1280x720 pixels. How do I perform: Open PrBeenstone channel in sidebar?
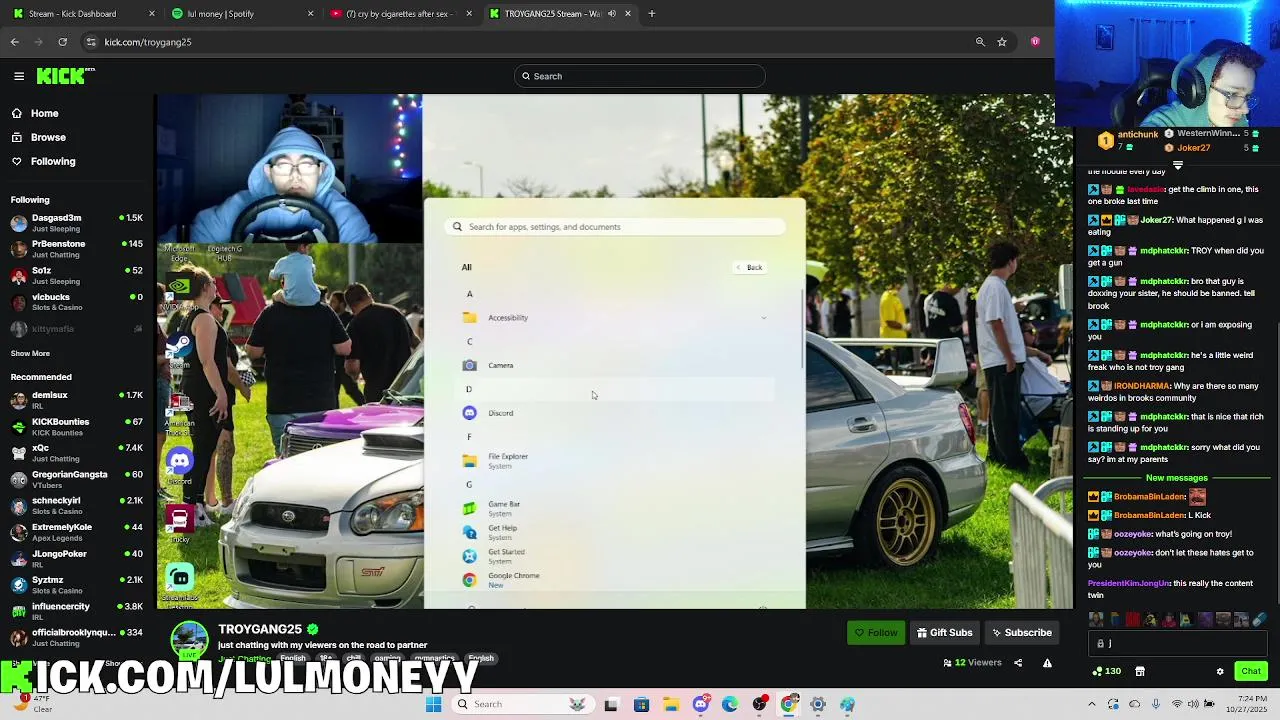coord(76,248)
